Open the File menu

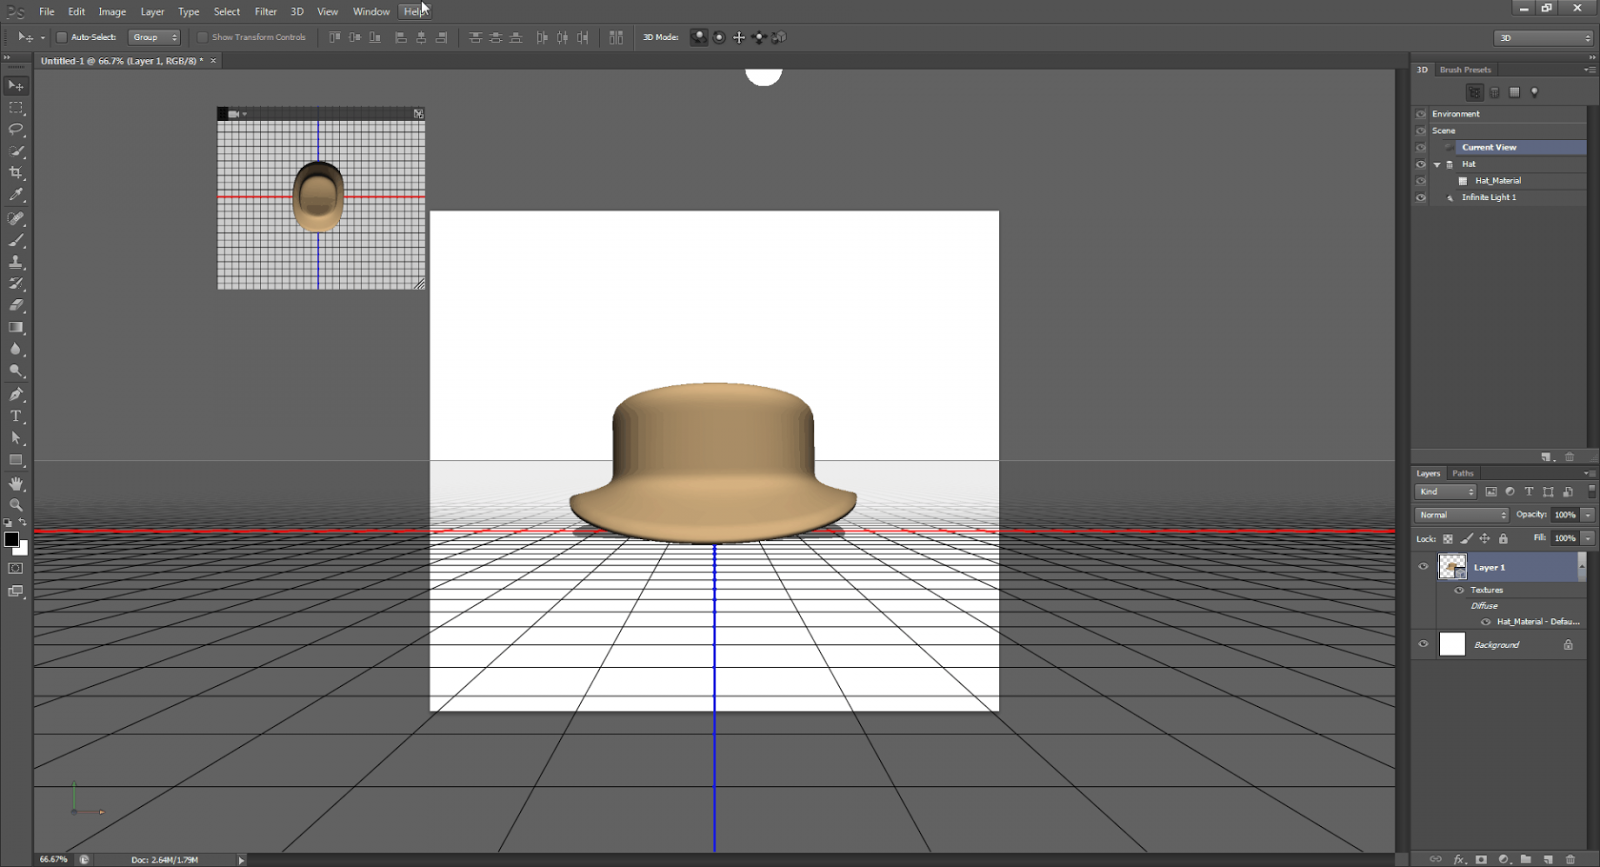pos(47,12)
